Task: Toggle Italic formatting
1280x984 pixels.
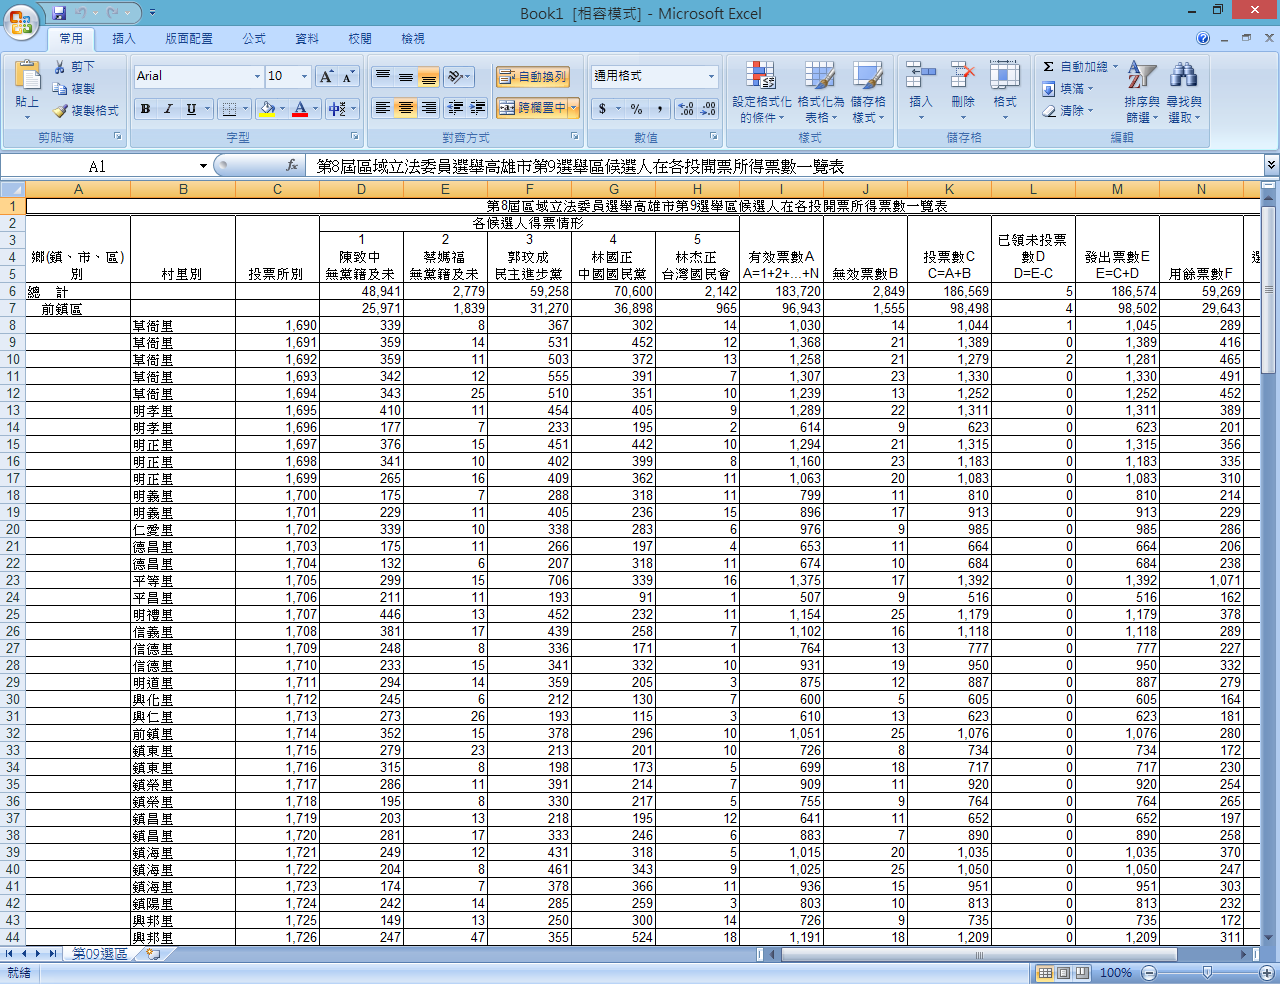Action: (x=168, y=109)
